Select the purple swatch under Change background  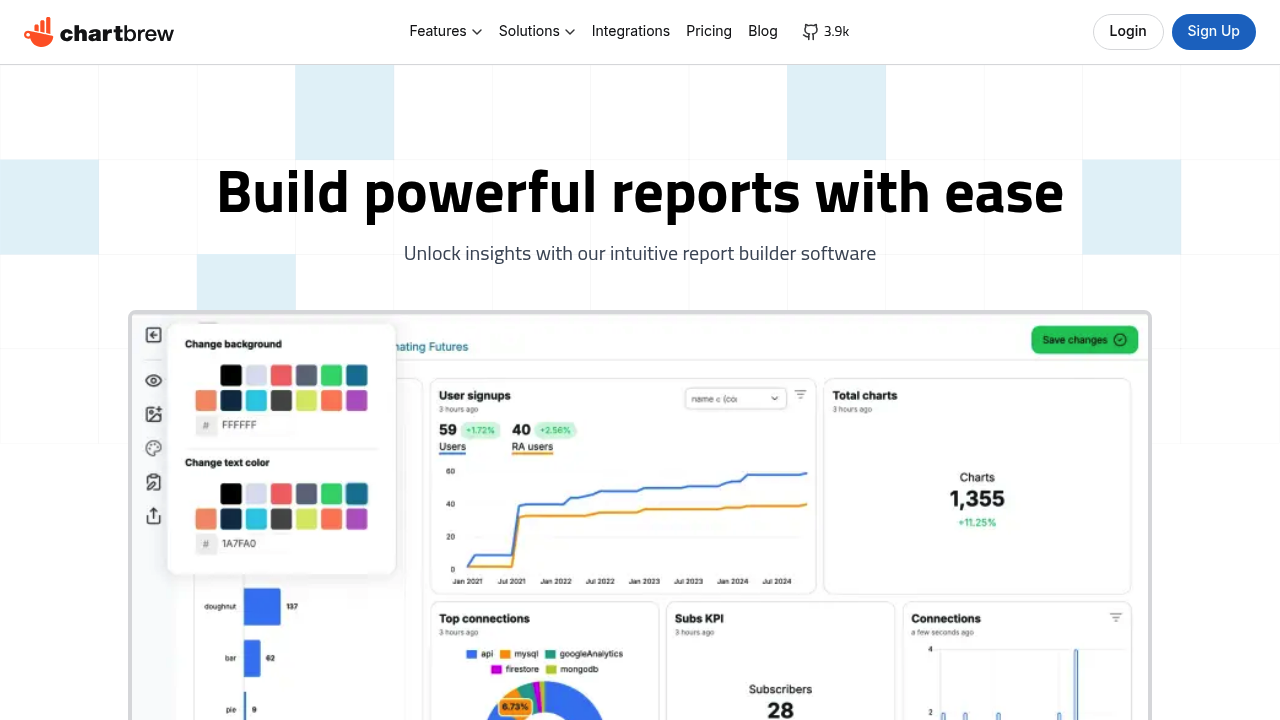[356, 400]
